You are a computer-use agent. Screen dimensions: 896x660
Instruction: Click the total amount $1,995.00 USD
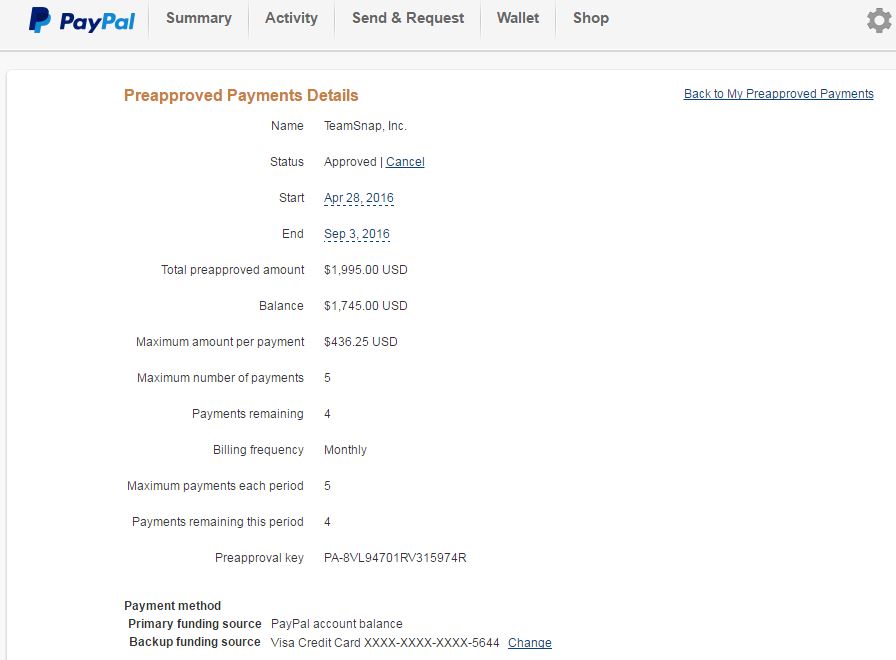pos(366,270)
